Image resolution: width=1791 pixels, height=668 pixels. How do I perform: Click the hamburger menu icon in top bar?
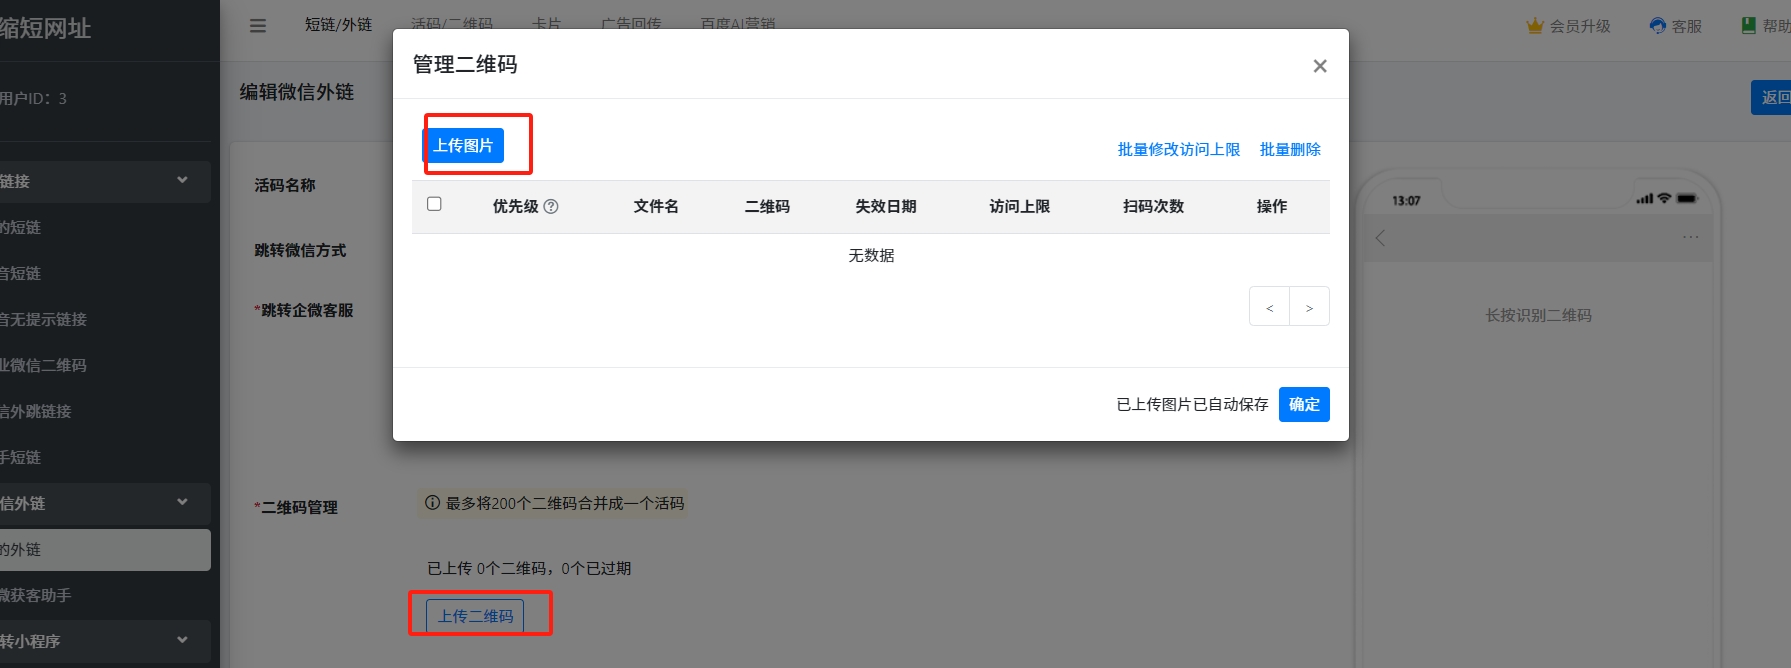pos(258,26)
